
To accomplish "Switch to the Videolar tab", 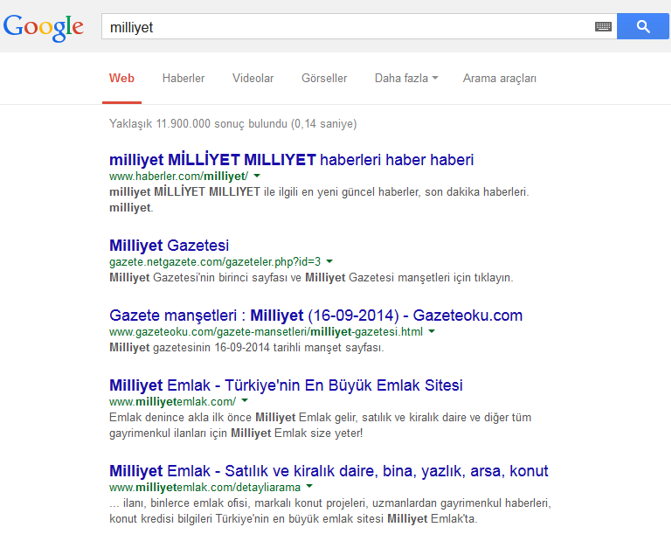I will (253, 78).
